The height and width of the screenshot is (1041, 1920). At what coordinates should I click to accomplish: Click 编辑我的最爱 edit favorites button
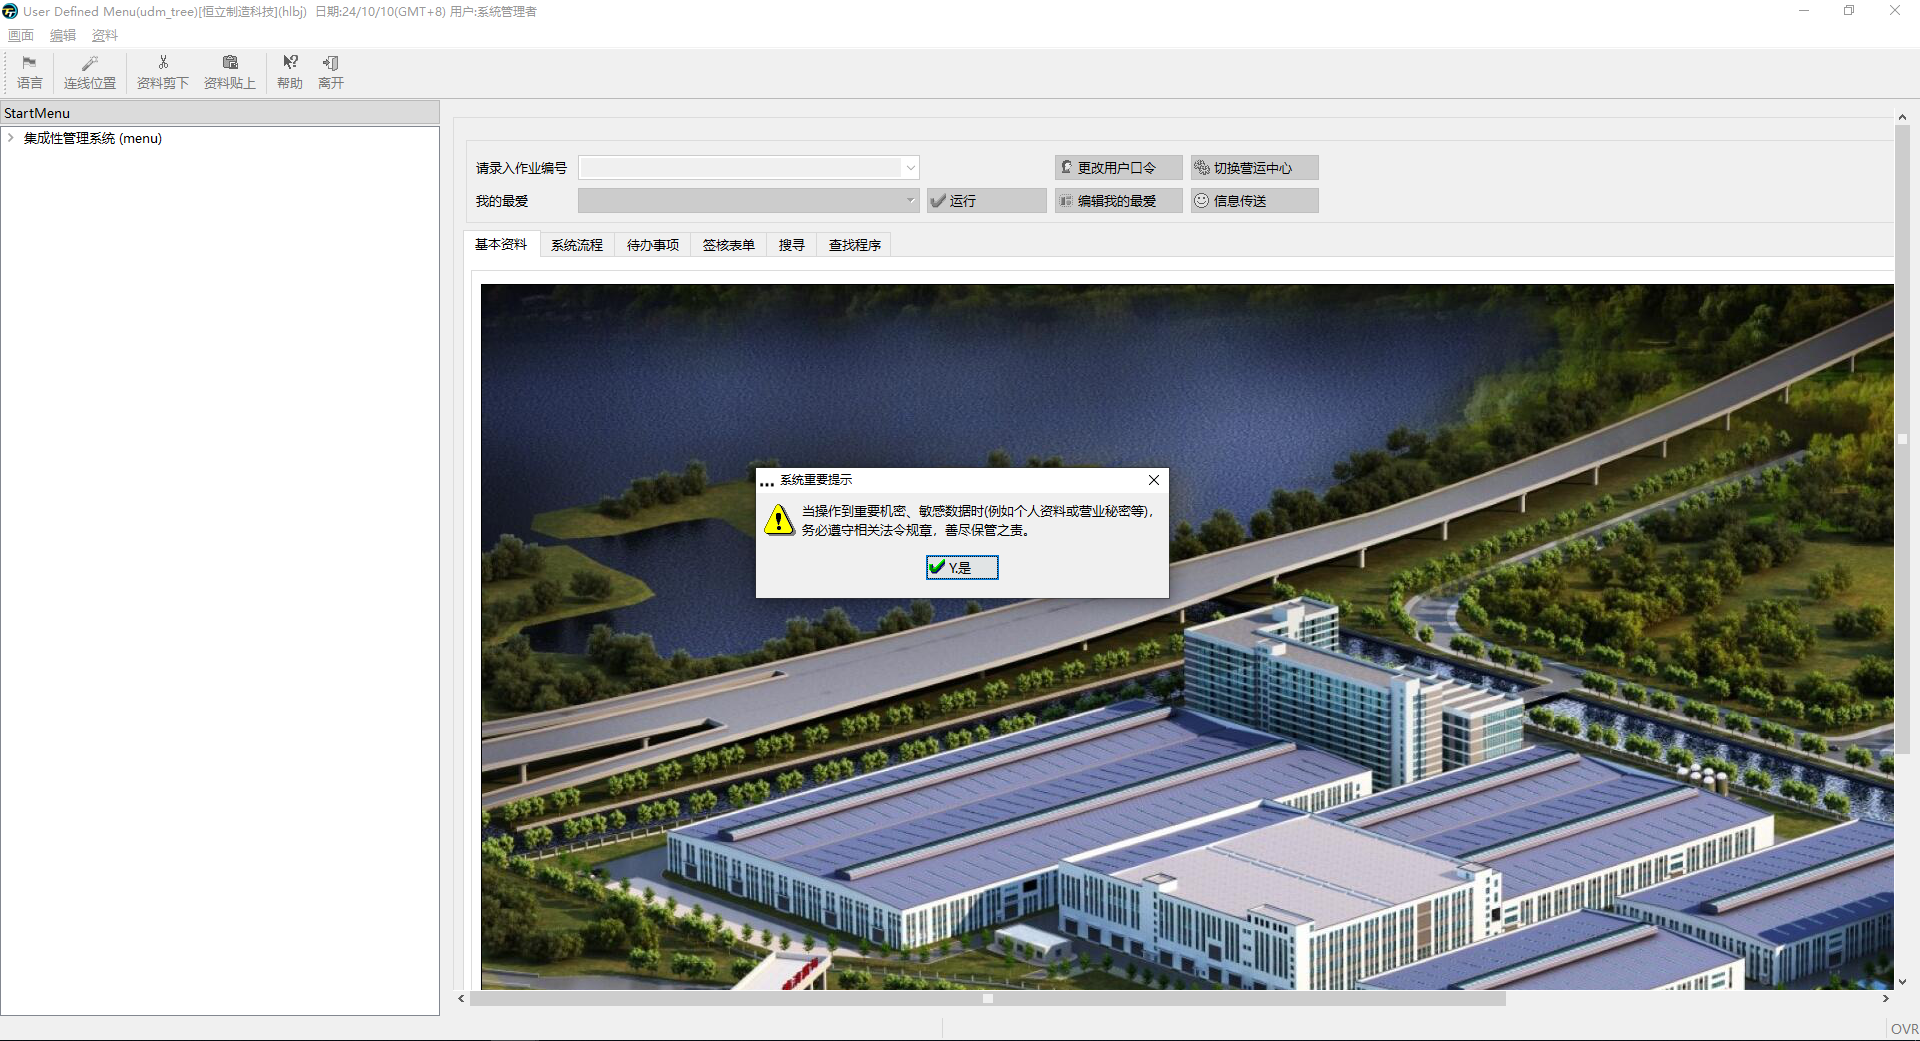(x=1118, y=201)
